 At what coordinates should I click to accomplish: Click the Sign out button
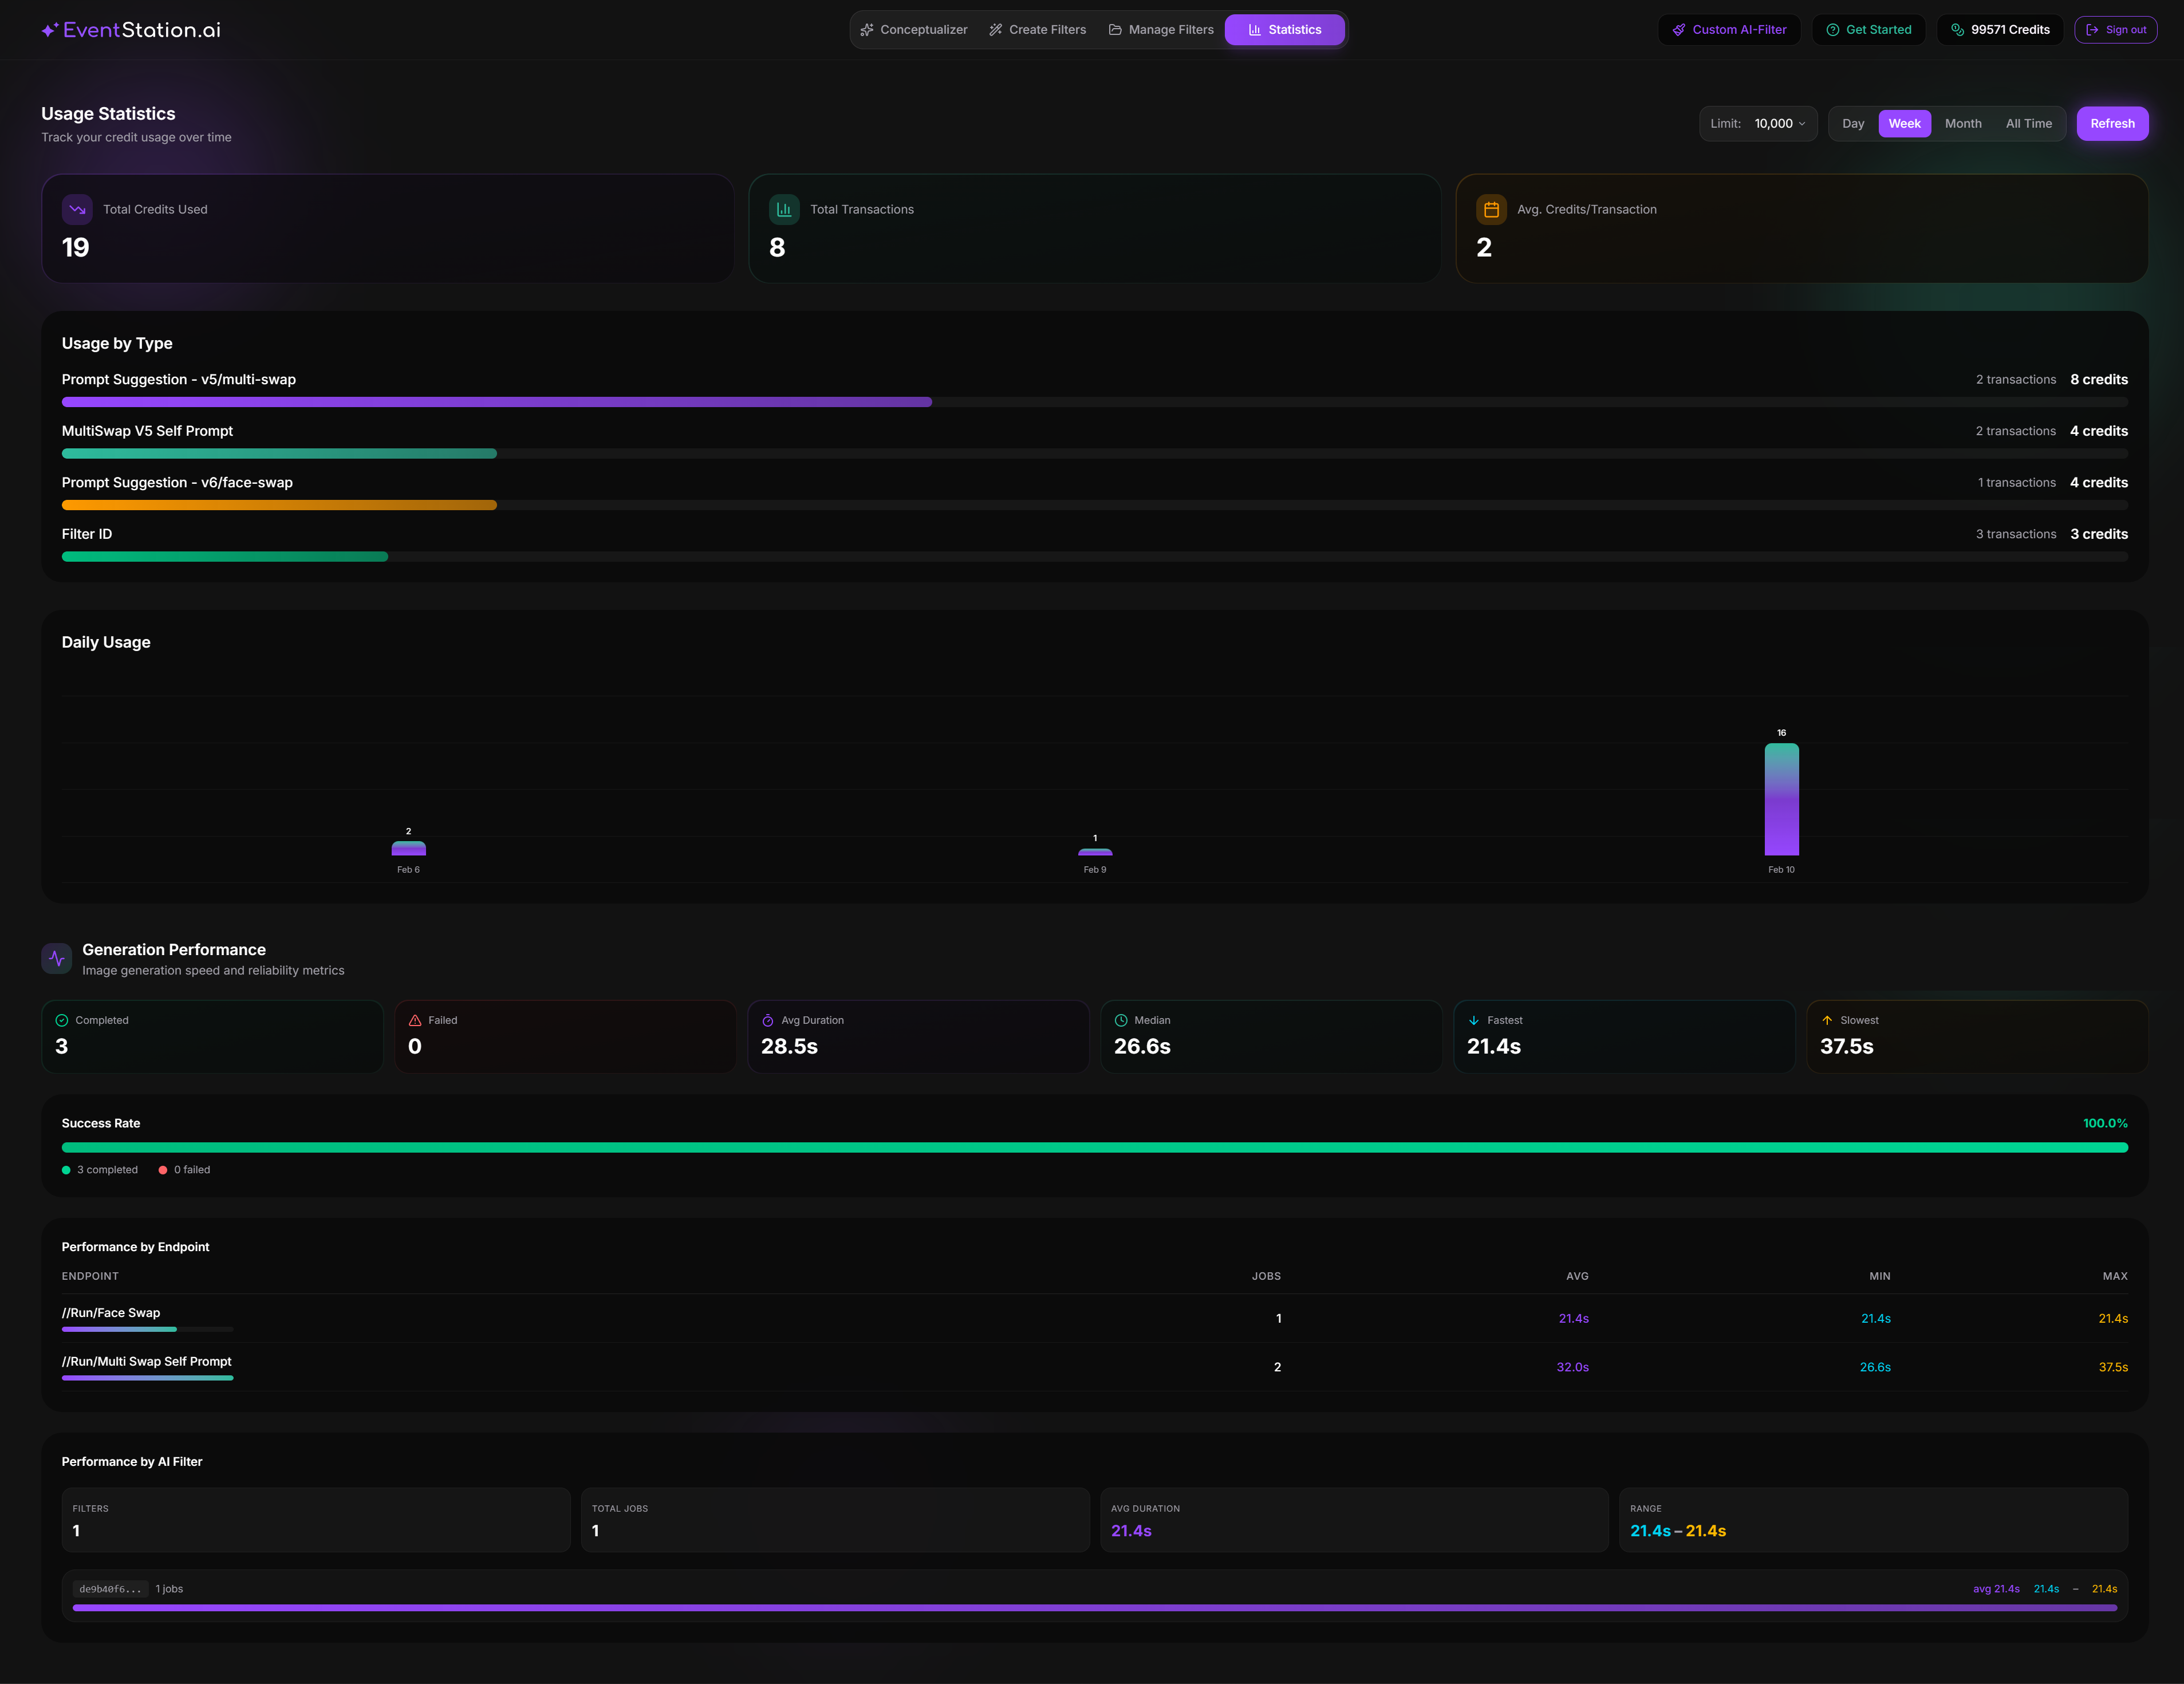(2115, 30)
